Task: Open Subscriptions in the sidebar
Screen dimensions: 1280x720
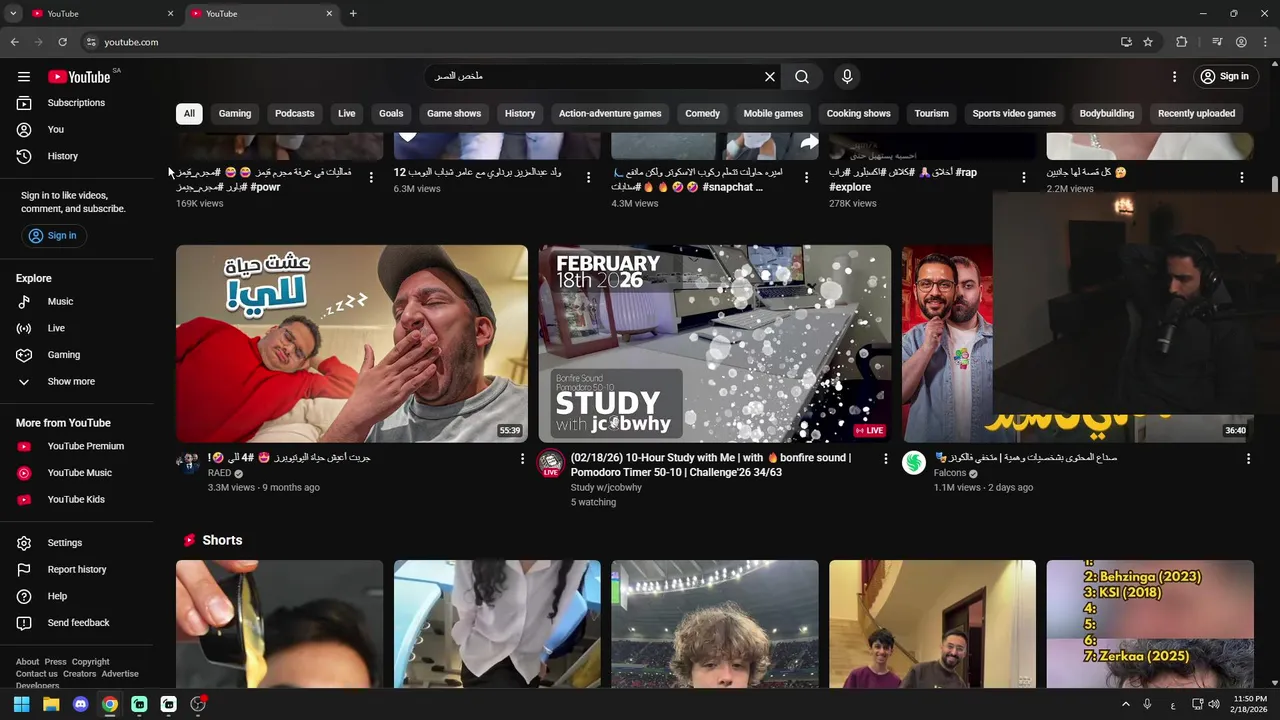Action: (76, 103)
